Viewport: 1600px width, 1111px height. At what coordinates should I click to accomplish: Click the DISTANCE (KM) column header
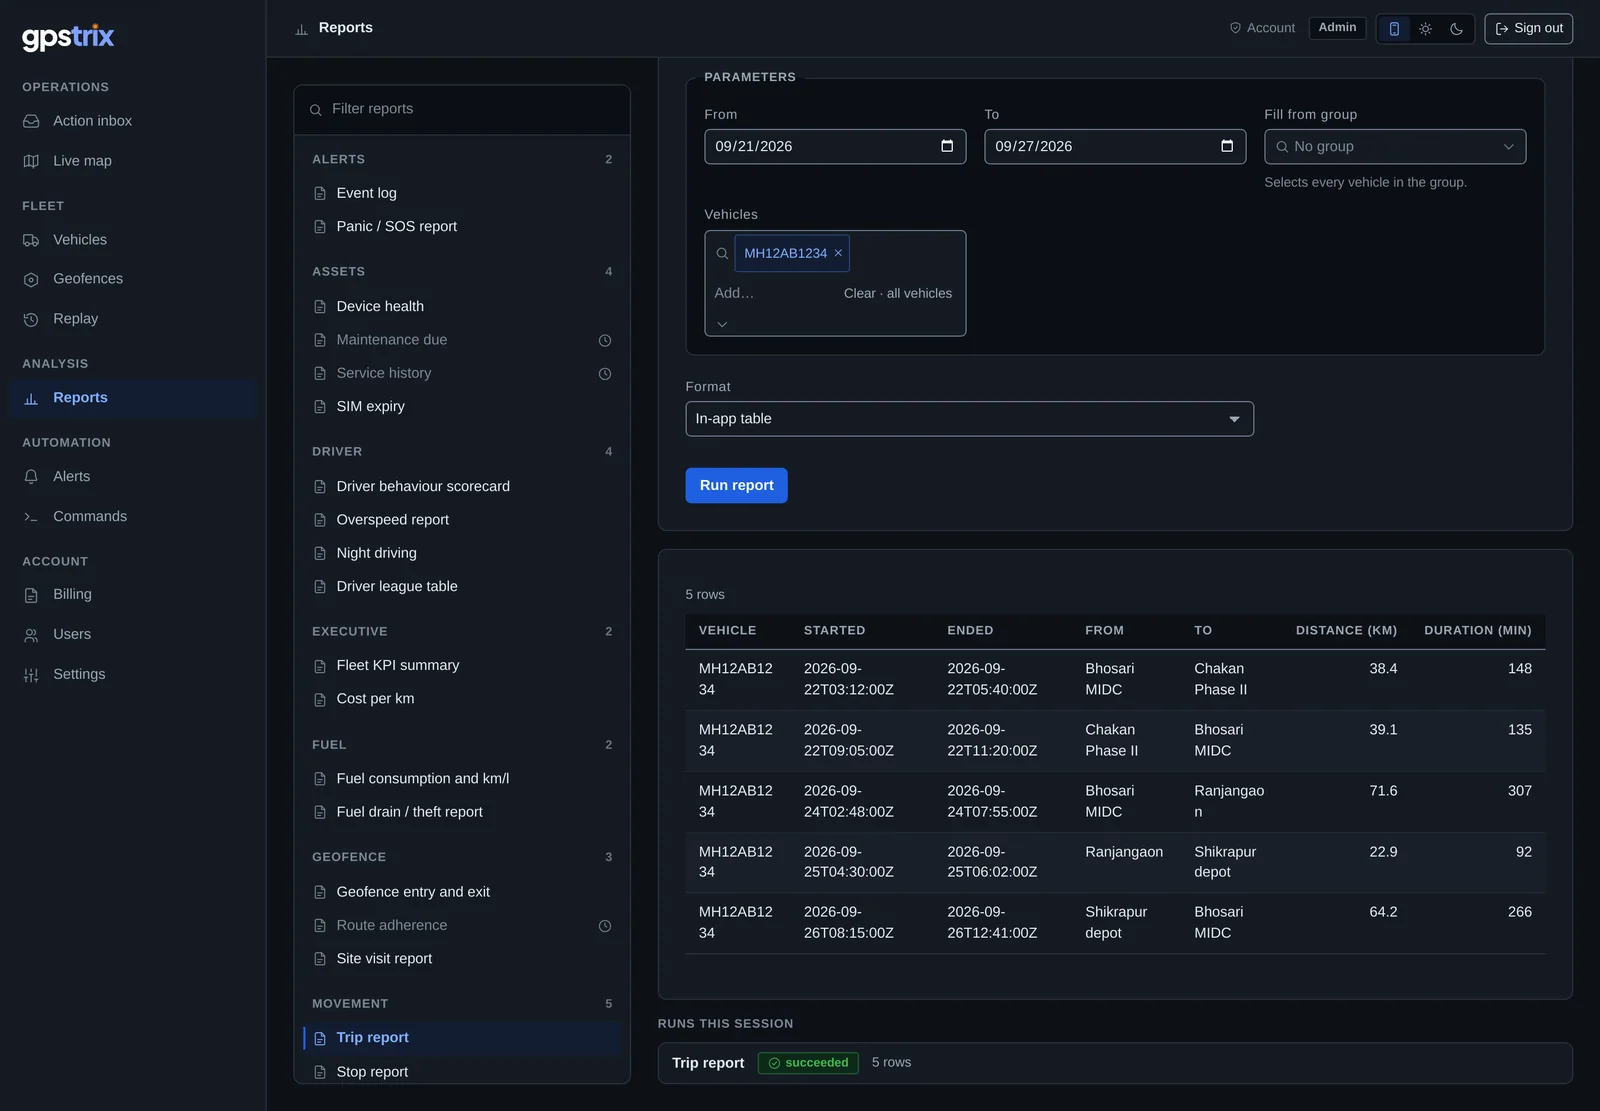coord(1346,630)
